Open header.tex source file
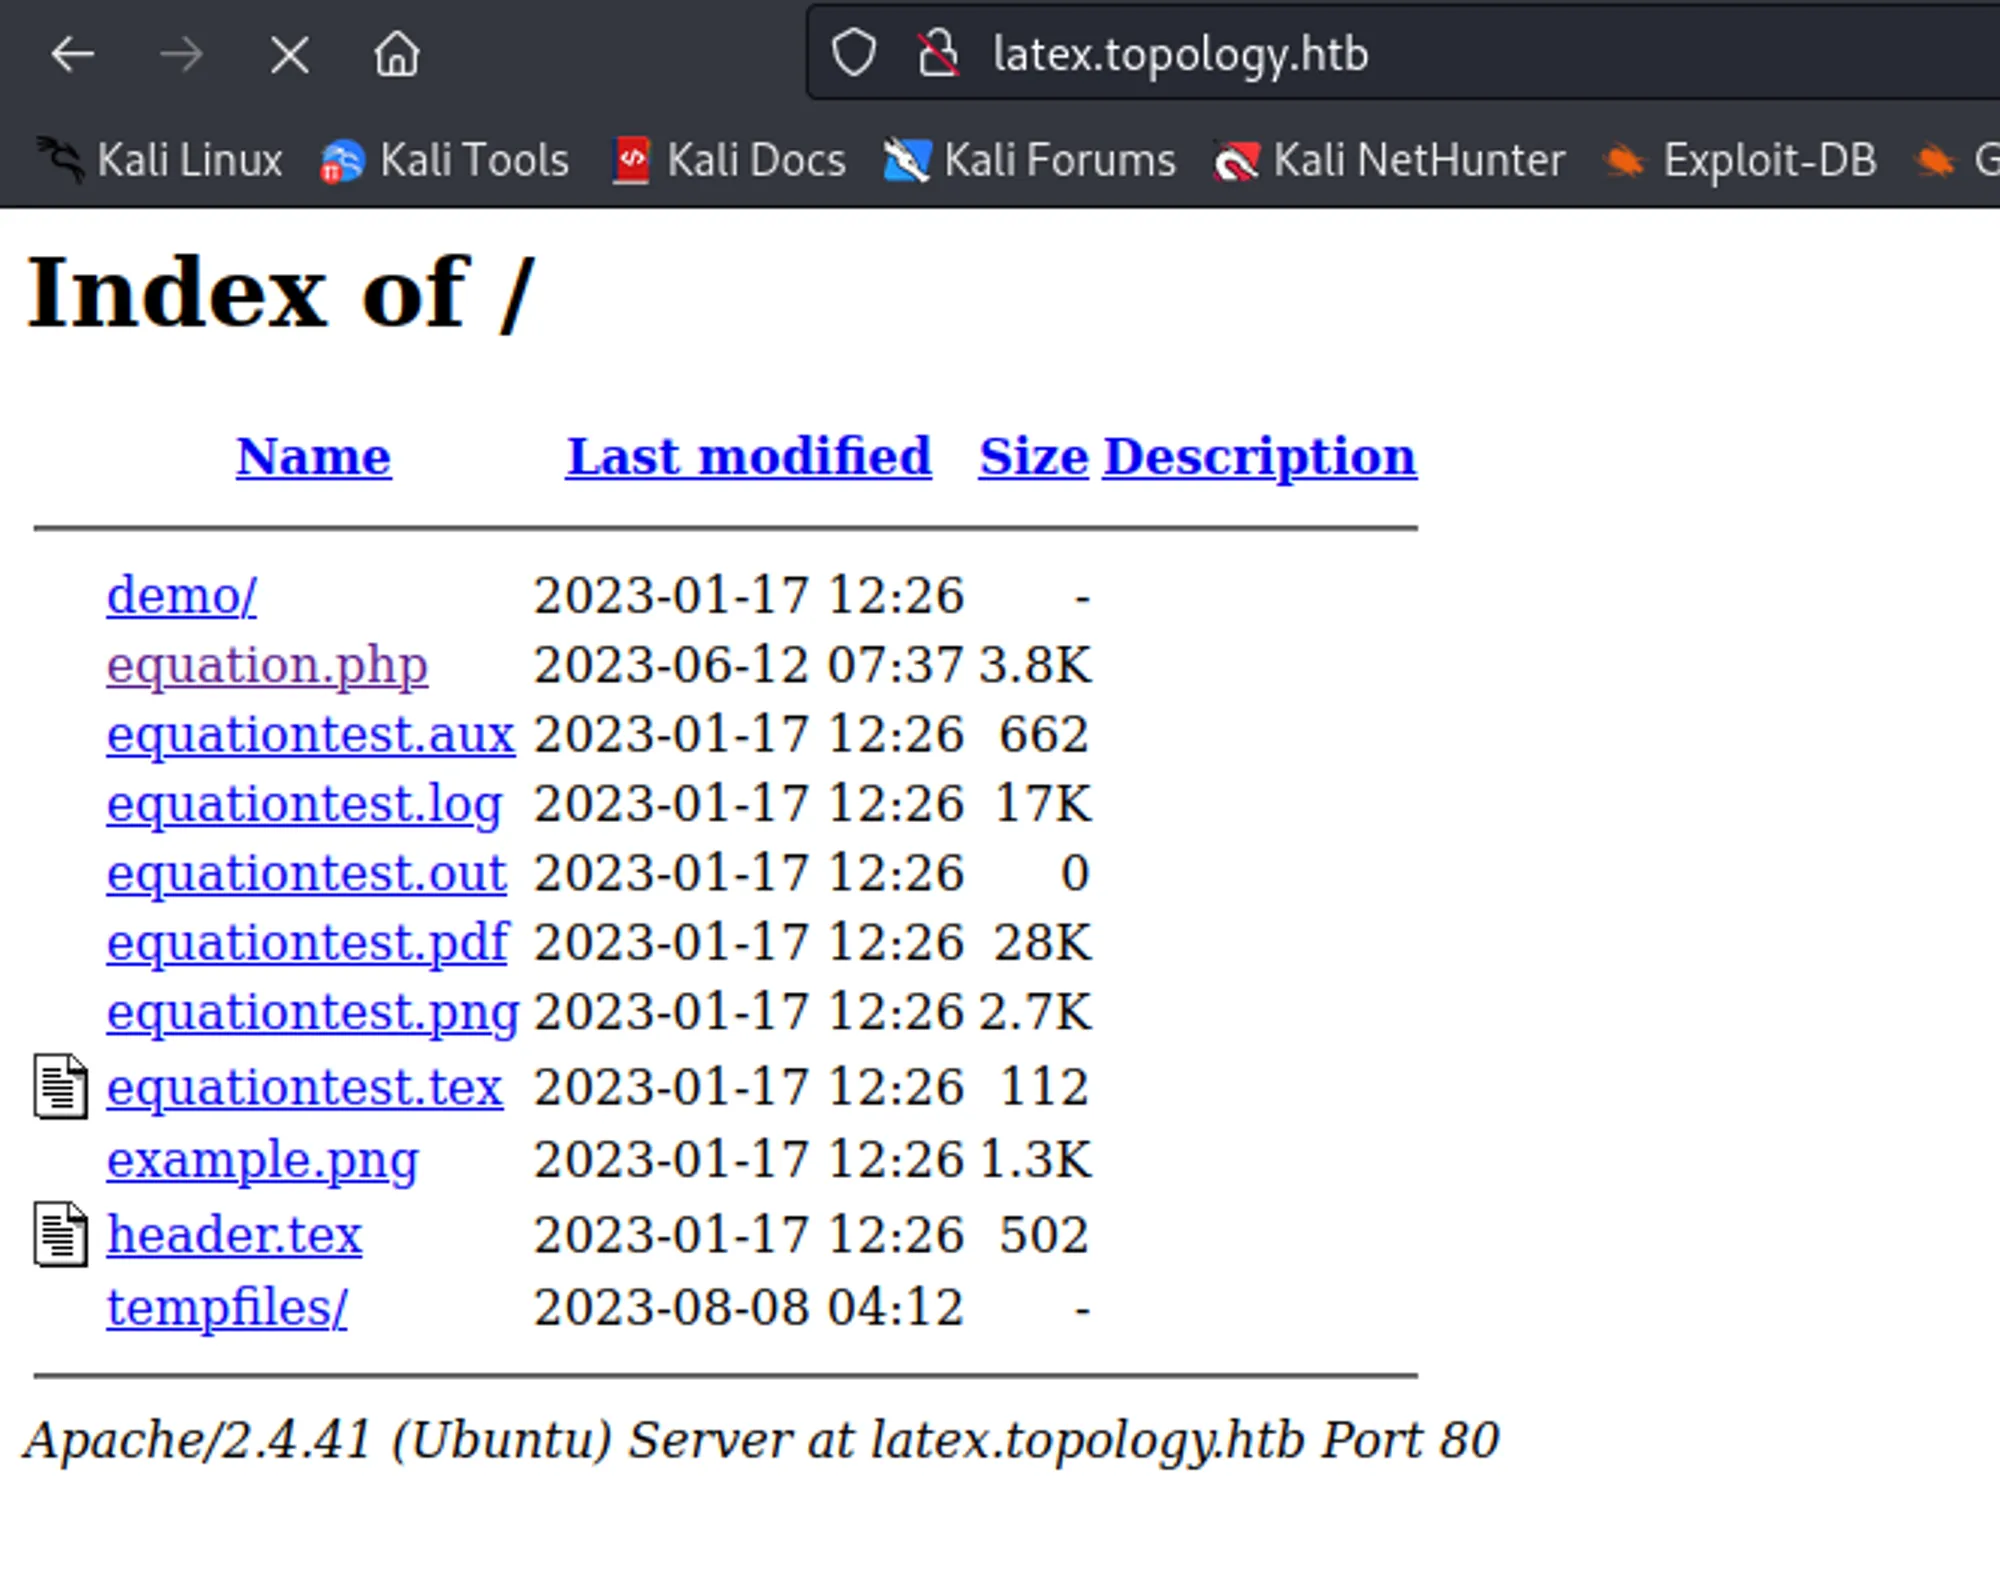The width and height of the screenshot is (2000, 1581). 234,1232
